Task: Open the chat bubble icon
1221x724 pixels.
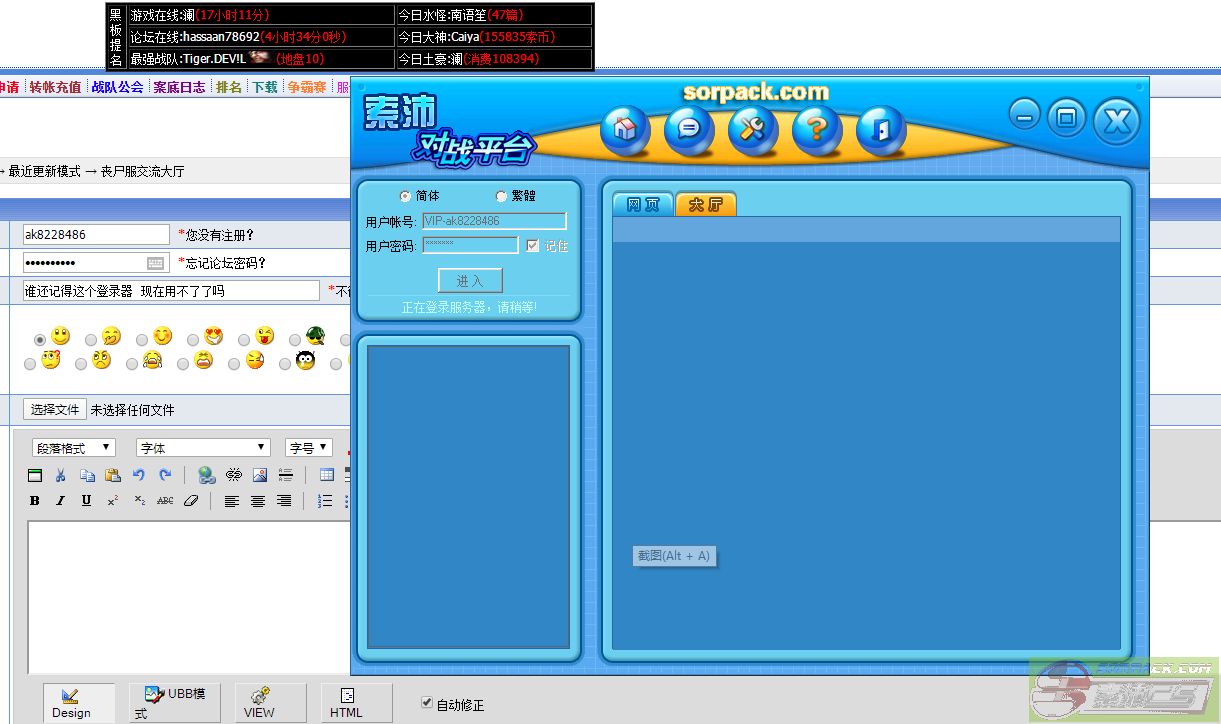Action: pyautogui.click(x=689, y=129)
